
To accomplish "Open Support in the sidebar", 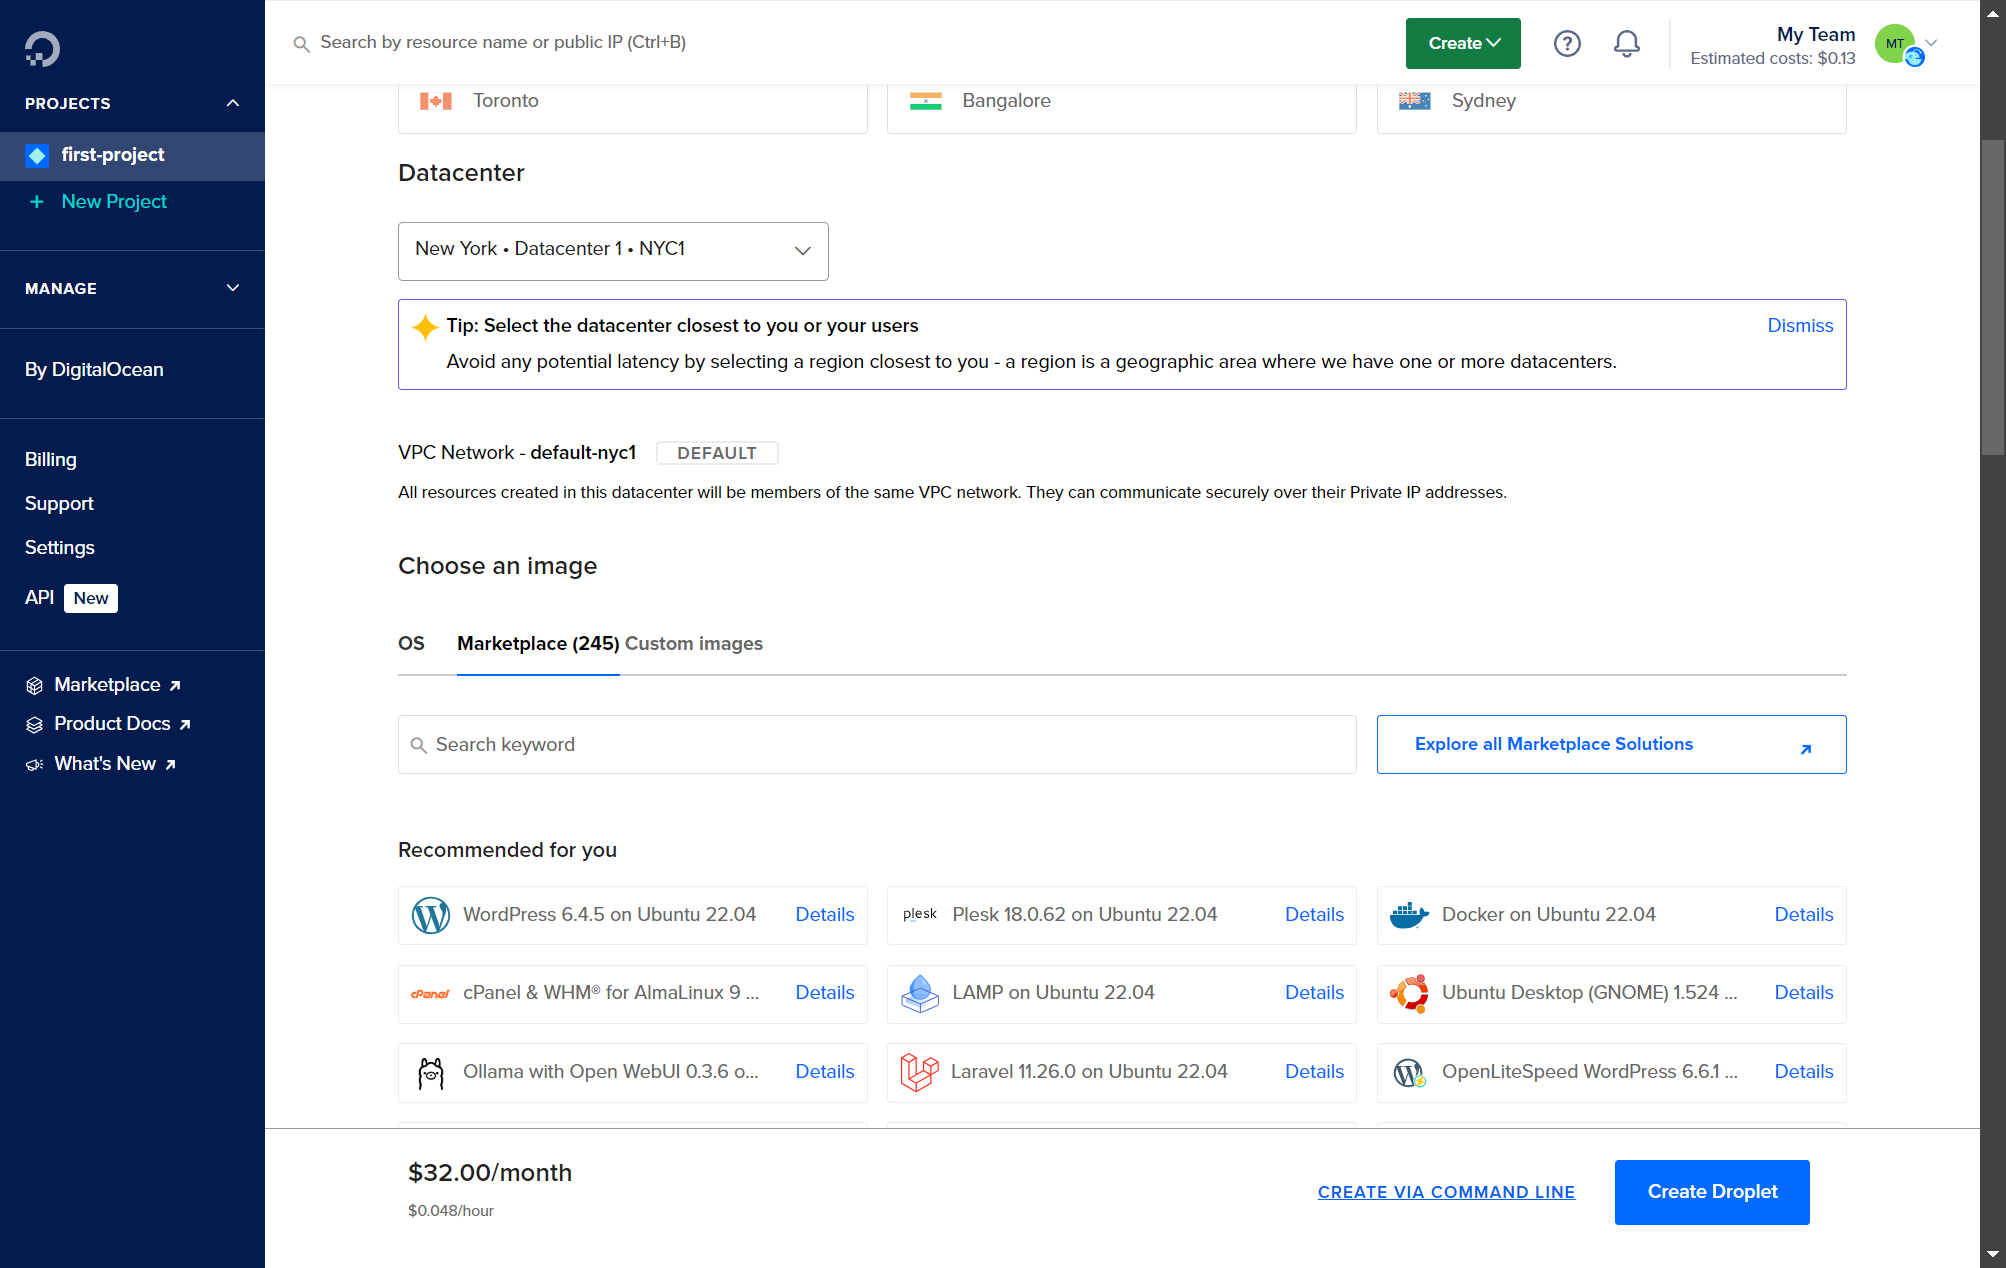I will 59,504.
